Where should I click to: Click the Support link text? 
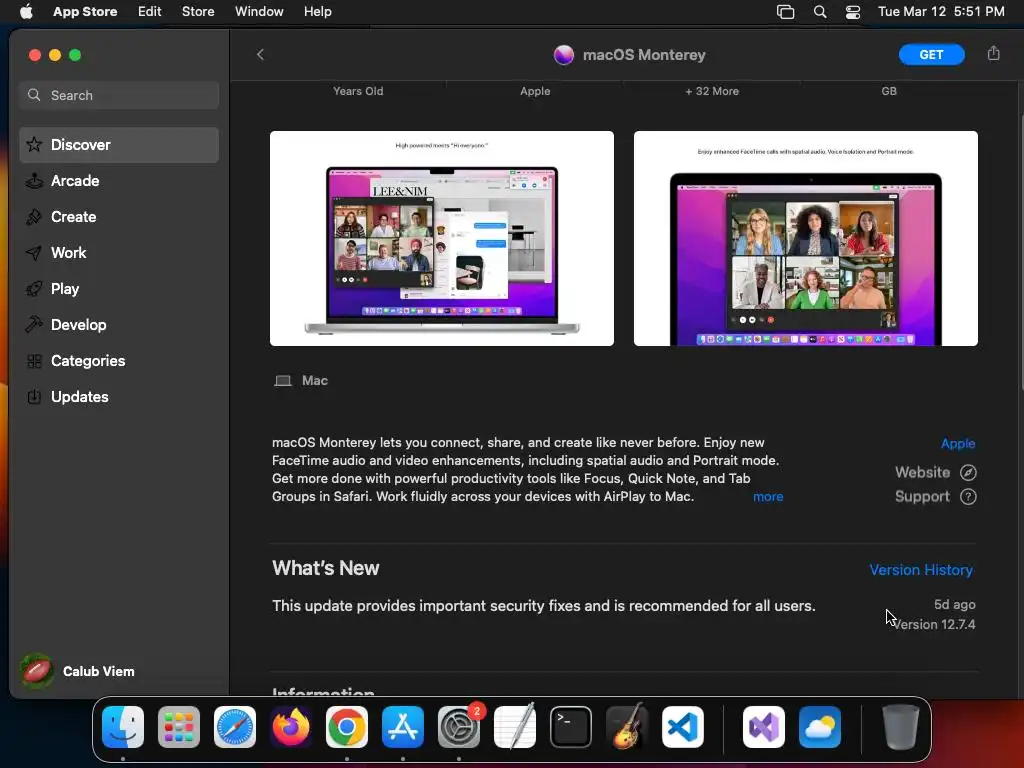tap(922, 497)
